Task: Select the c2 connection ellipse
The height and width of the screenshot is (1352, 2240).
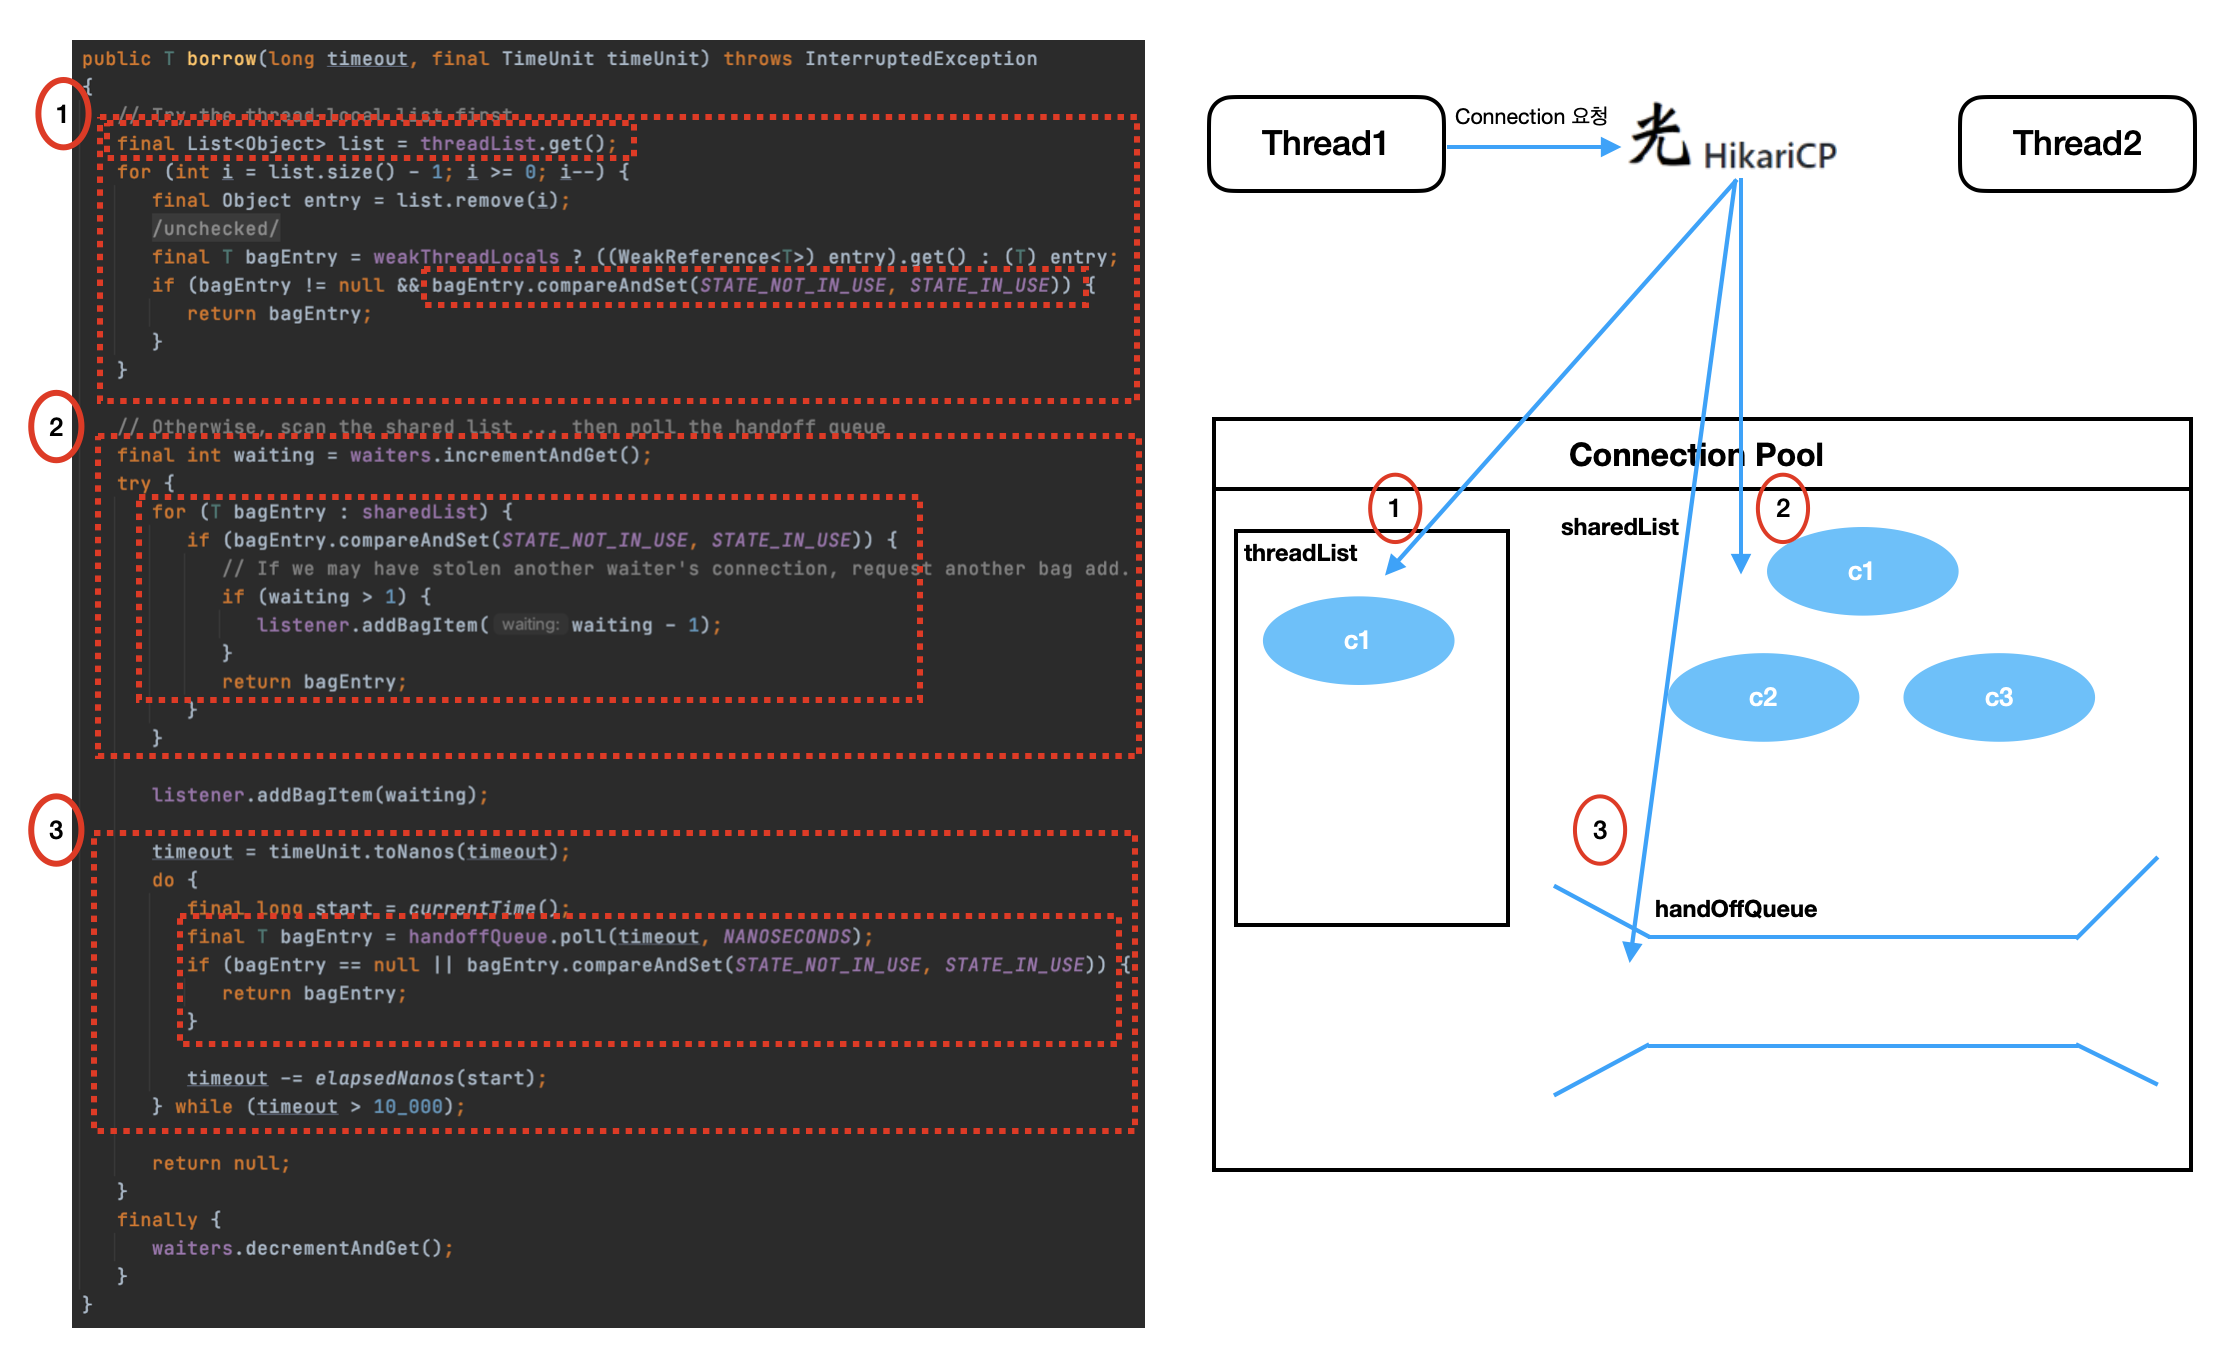Action: (x=1763, y=697)
